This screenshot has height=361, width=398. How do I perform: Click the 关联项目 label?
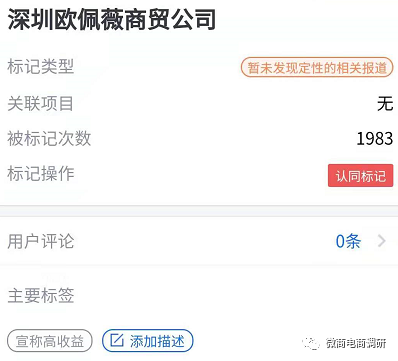click(40, 103)
